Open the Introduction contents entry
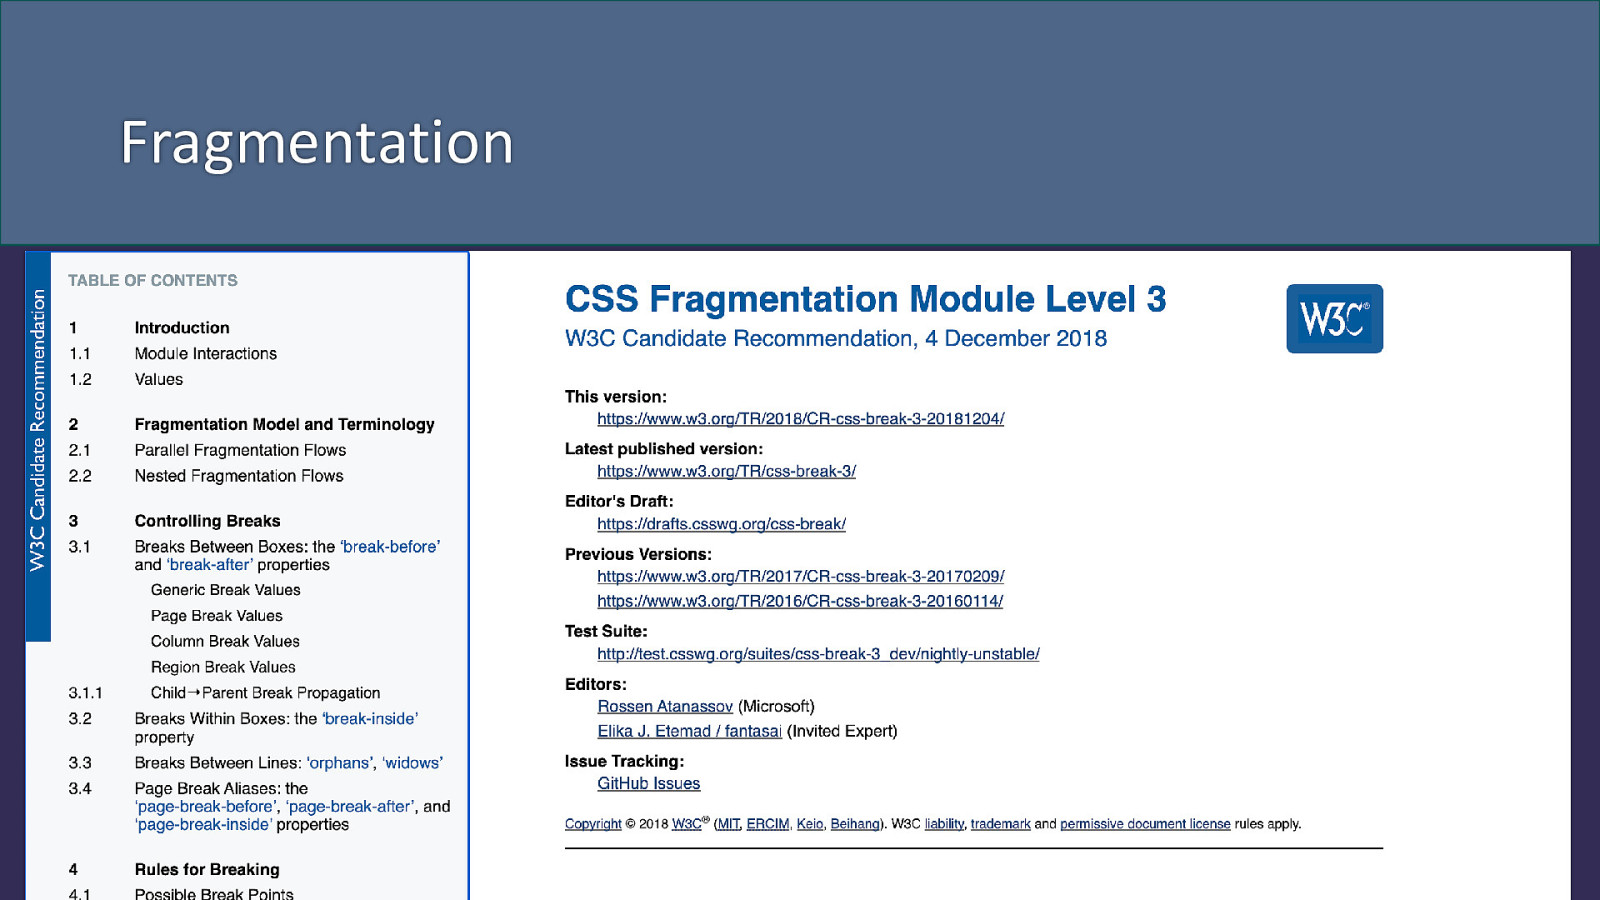 tap(182, 328)
